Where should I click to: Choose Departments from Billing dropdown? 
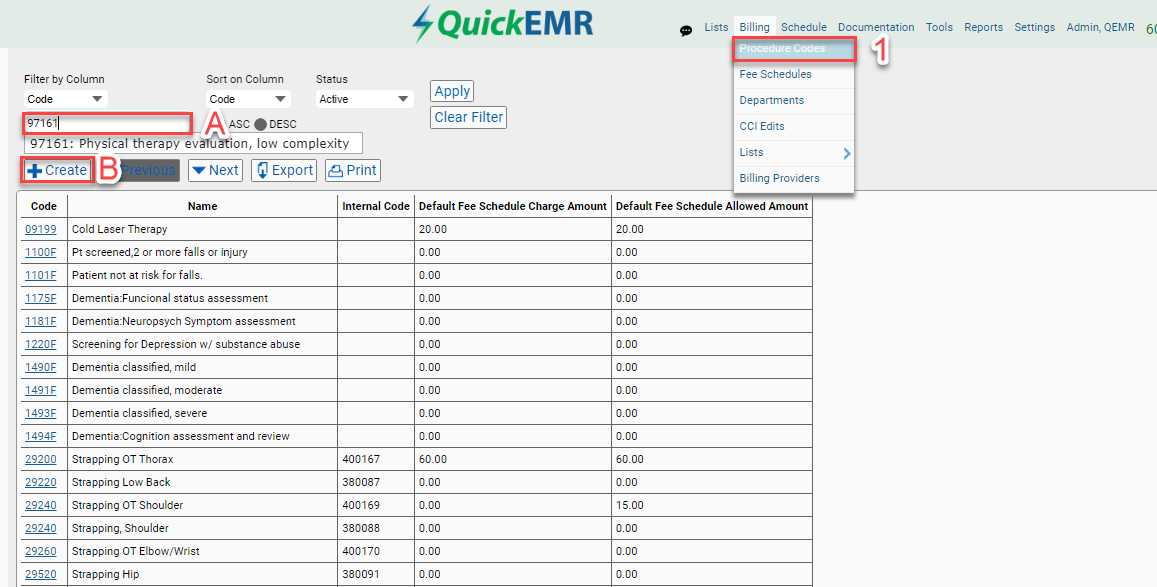click(x=794, y=100)
